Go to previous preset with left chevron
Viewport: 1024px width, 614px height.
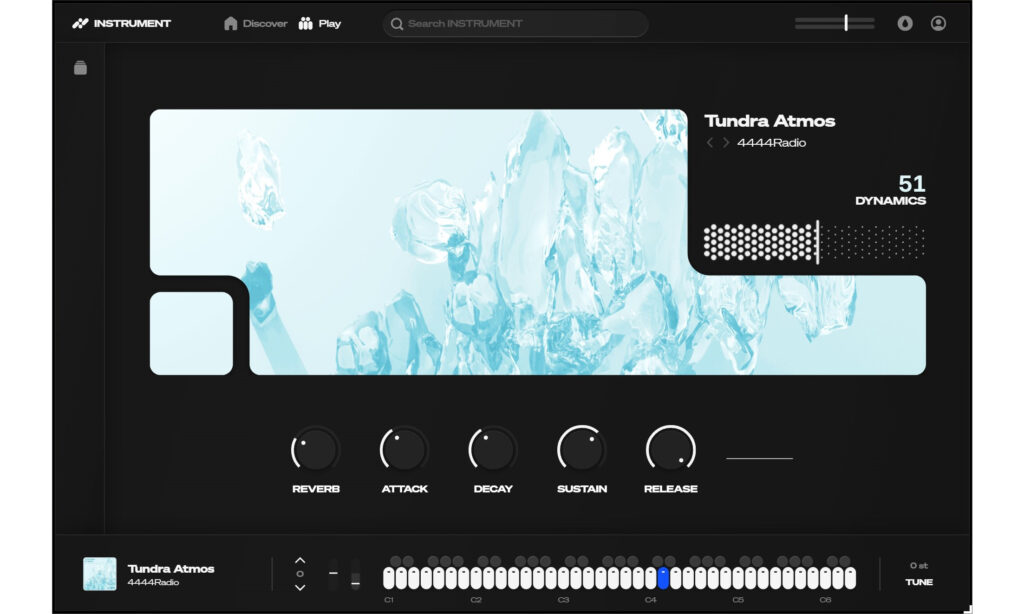pyautogui.click(x=710, y=143)
